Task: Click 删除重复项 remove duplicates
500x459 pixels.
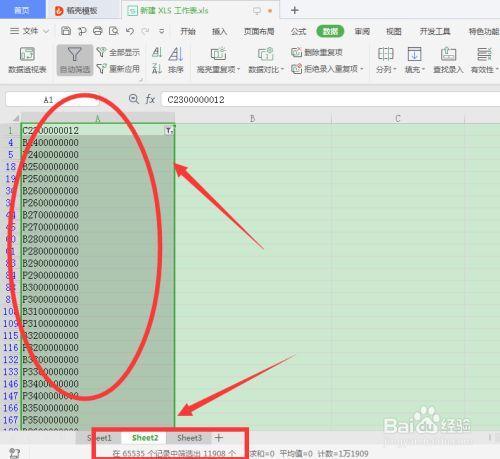Action: [317, 52]
